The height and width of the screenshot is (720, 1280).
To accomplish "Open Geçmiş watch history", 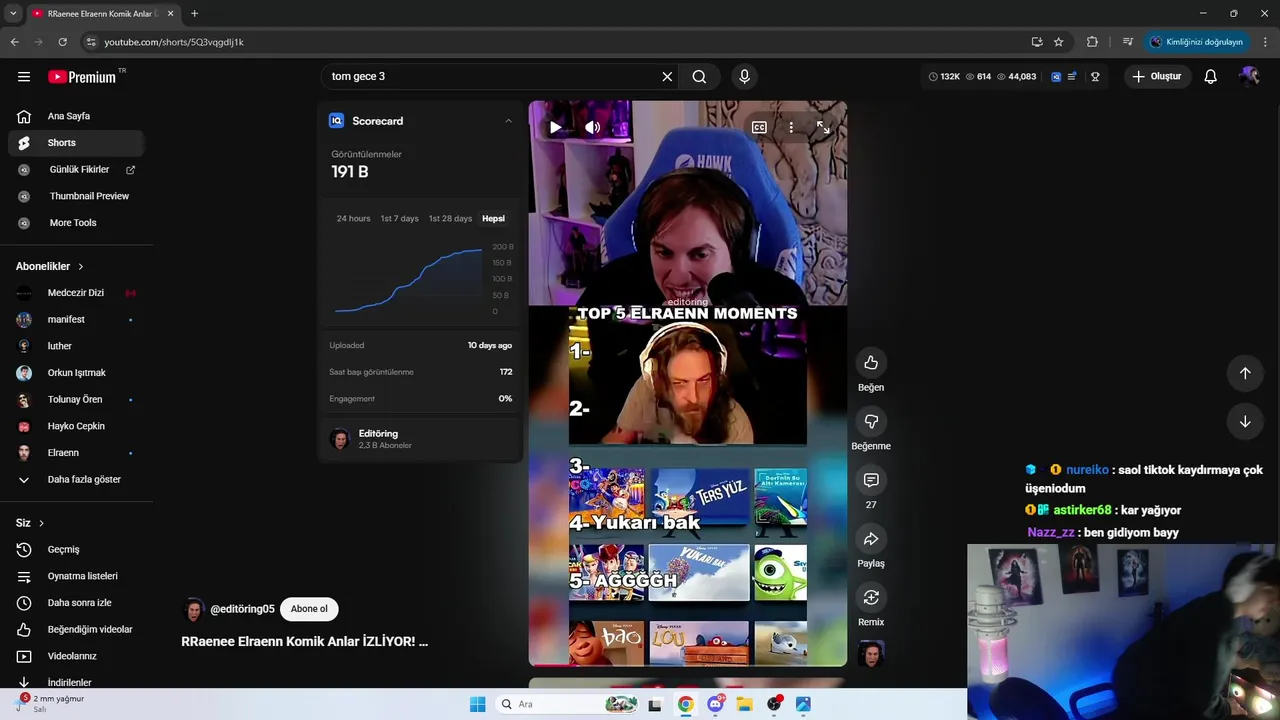I will (76, 550).
